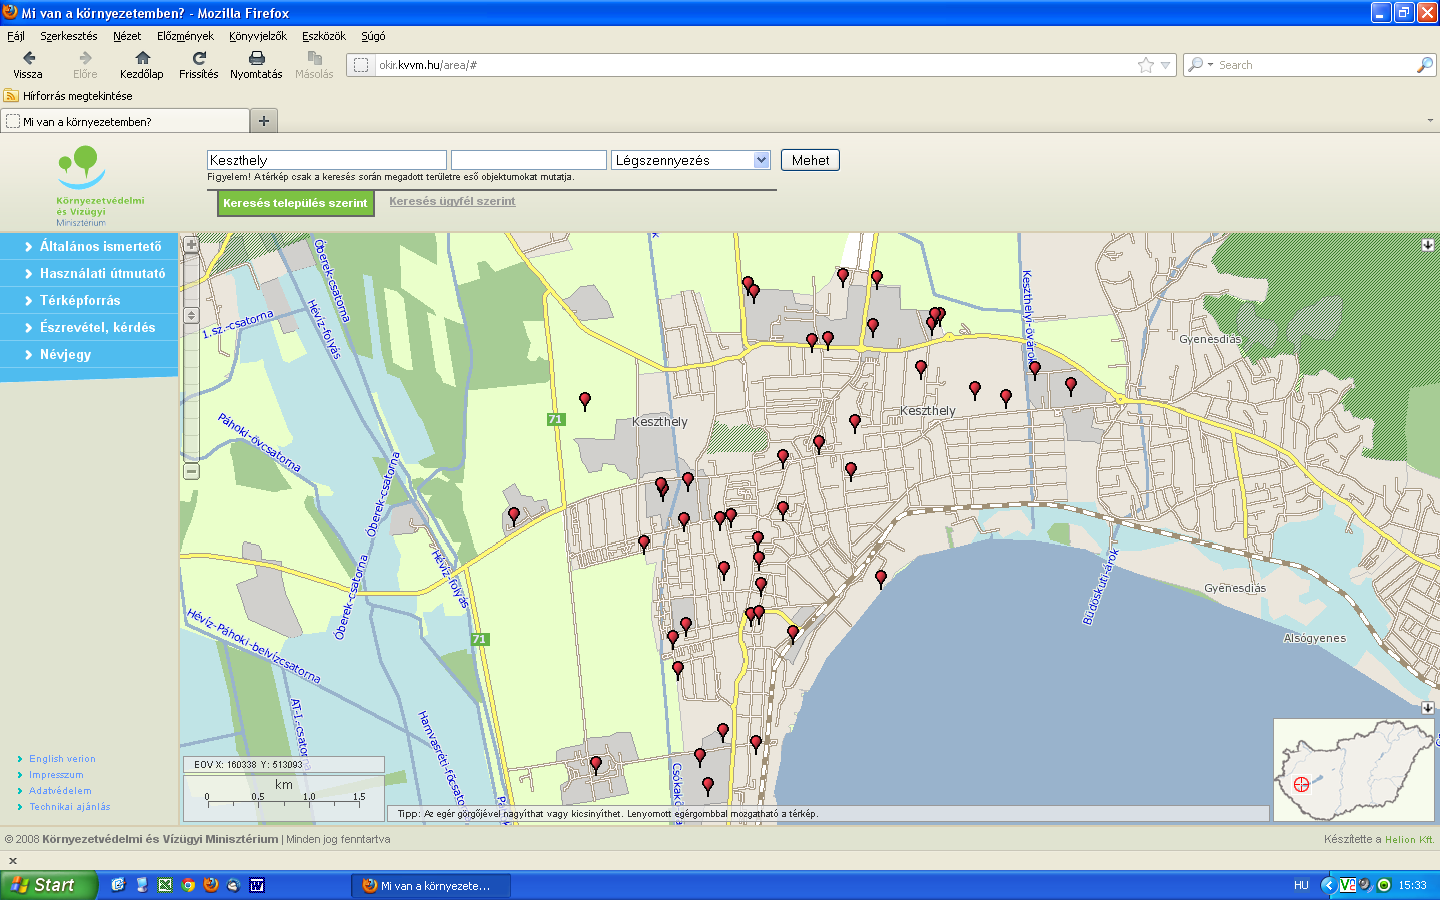
Task: Open the Eszközök menu
Action: 324,36
